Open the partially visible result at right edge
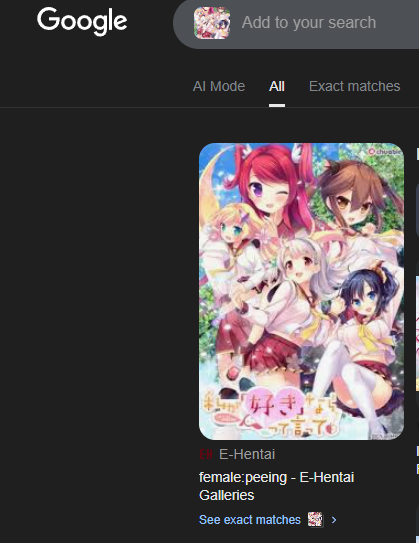This screenshot has height=543, width=419. coord(417,332)
